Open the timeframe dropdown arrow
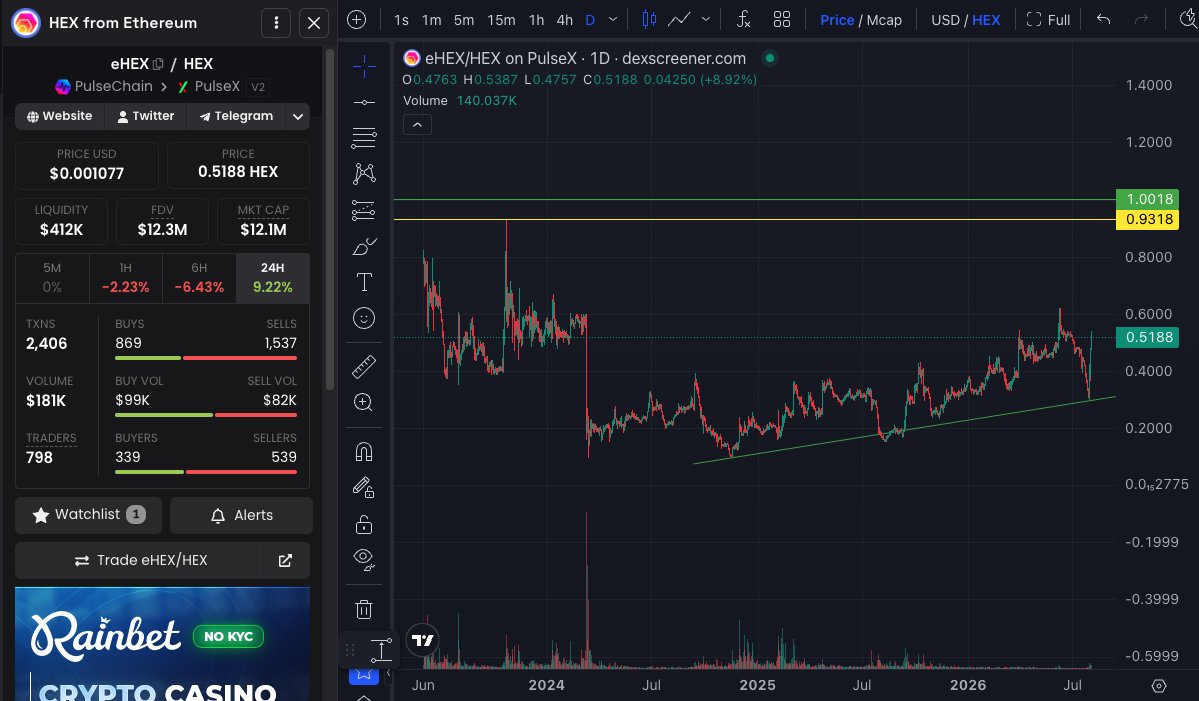The width and height of the screenshot is (1199, 701). (x=612, y=20)
